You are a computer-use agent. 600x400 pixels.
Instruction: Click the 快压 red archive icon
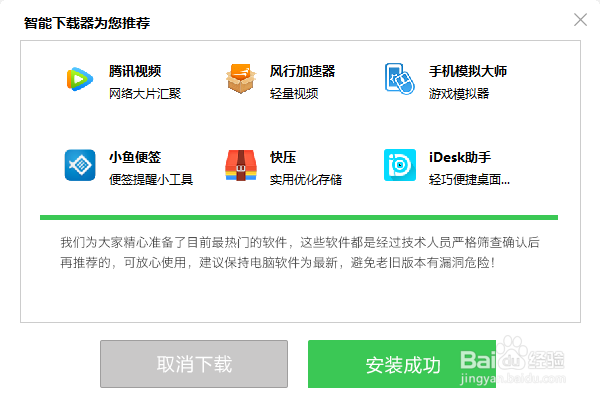coord(241,165)
